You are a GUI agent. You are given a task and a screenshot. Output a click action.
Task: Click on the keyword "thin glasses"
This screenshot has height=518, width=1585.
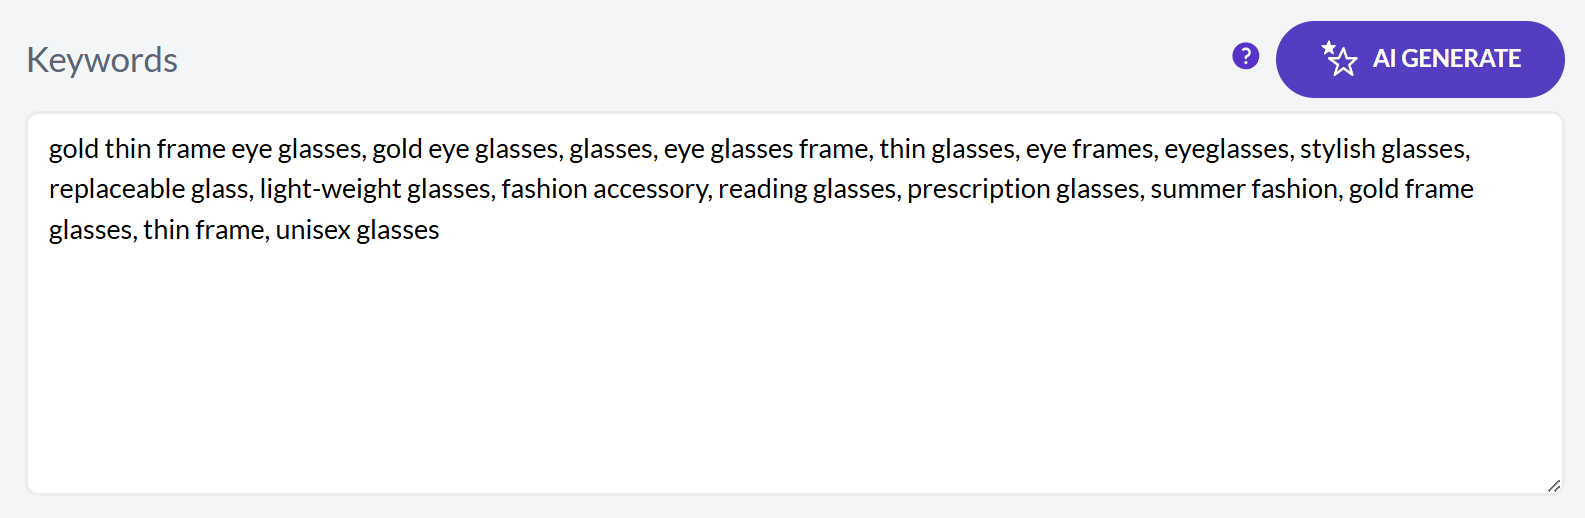[x=947, y=149]
